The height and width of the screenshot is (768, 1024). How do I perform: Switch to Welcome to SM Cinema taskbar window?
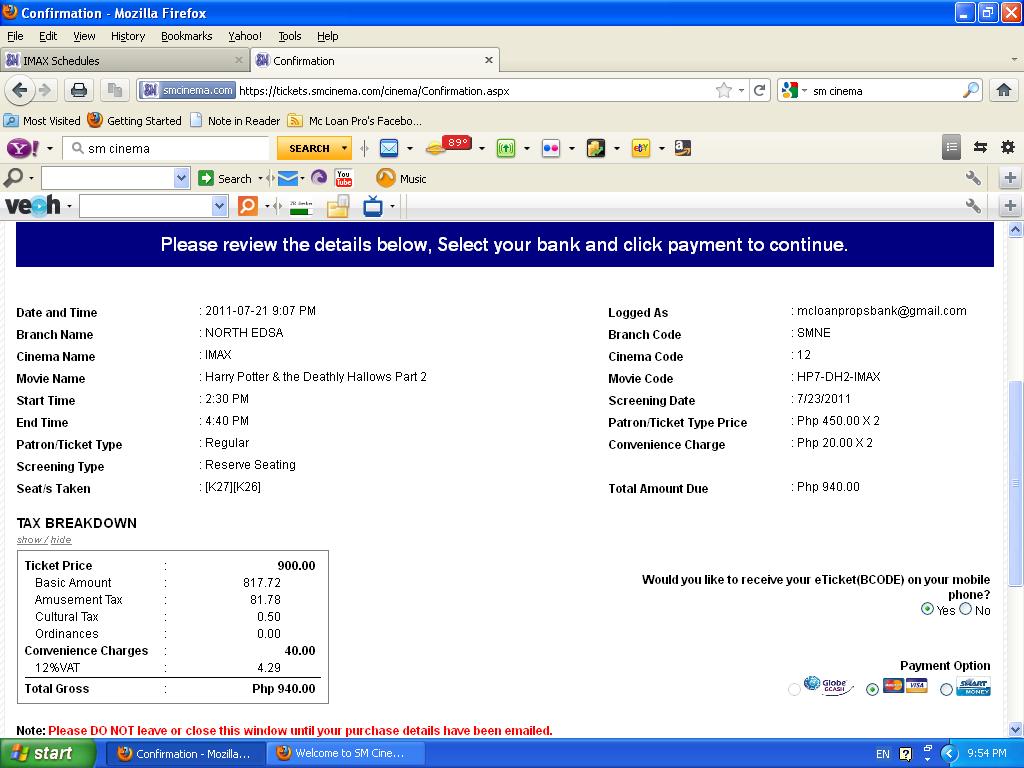coord(346,753)
